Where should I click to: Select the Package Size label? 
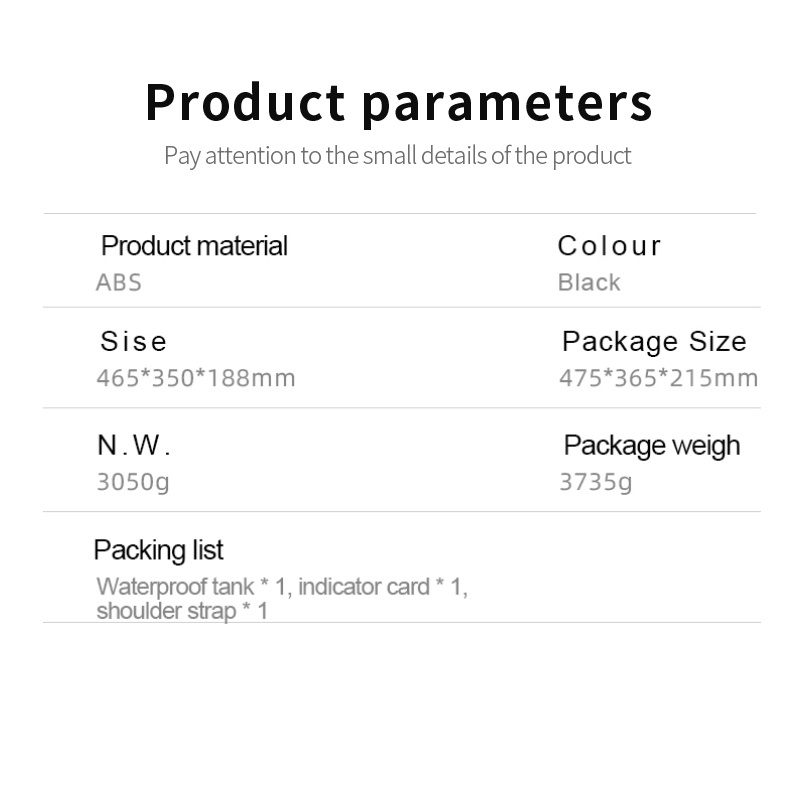(x=655, y=341)
